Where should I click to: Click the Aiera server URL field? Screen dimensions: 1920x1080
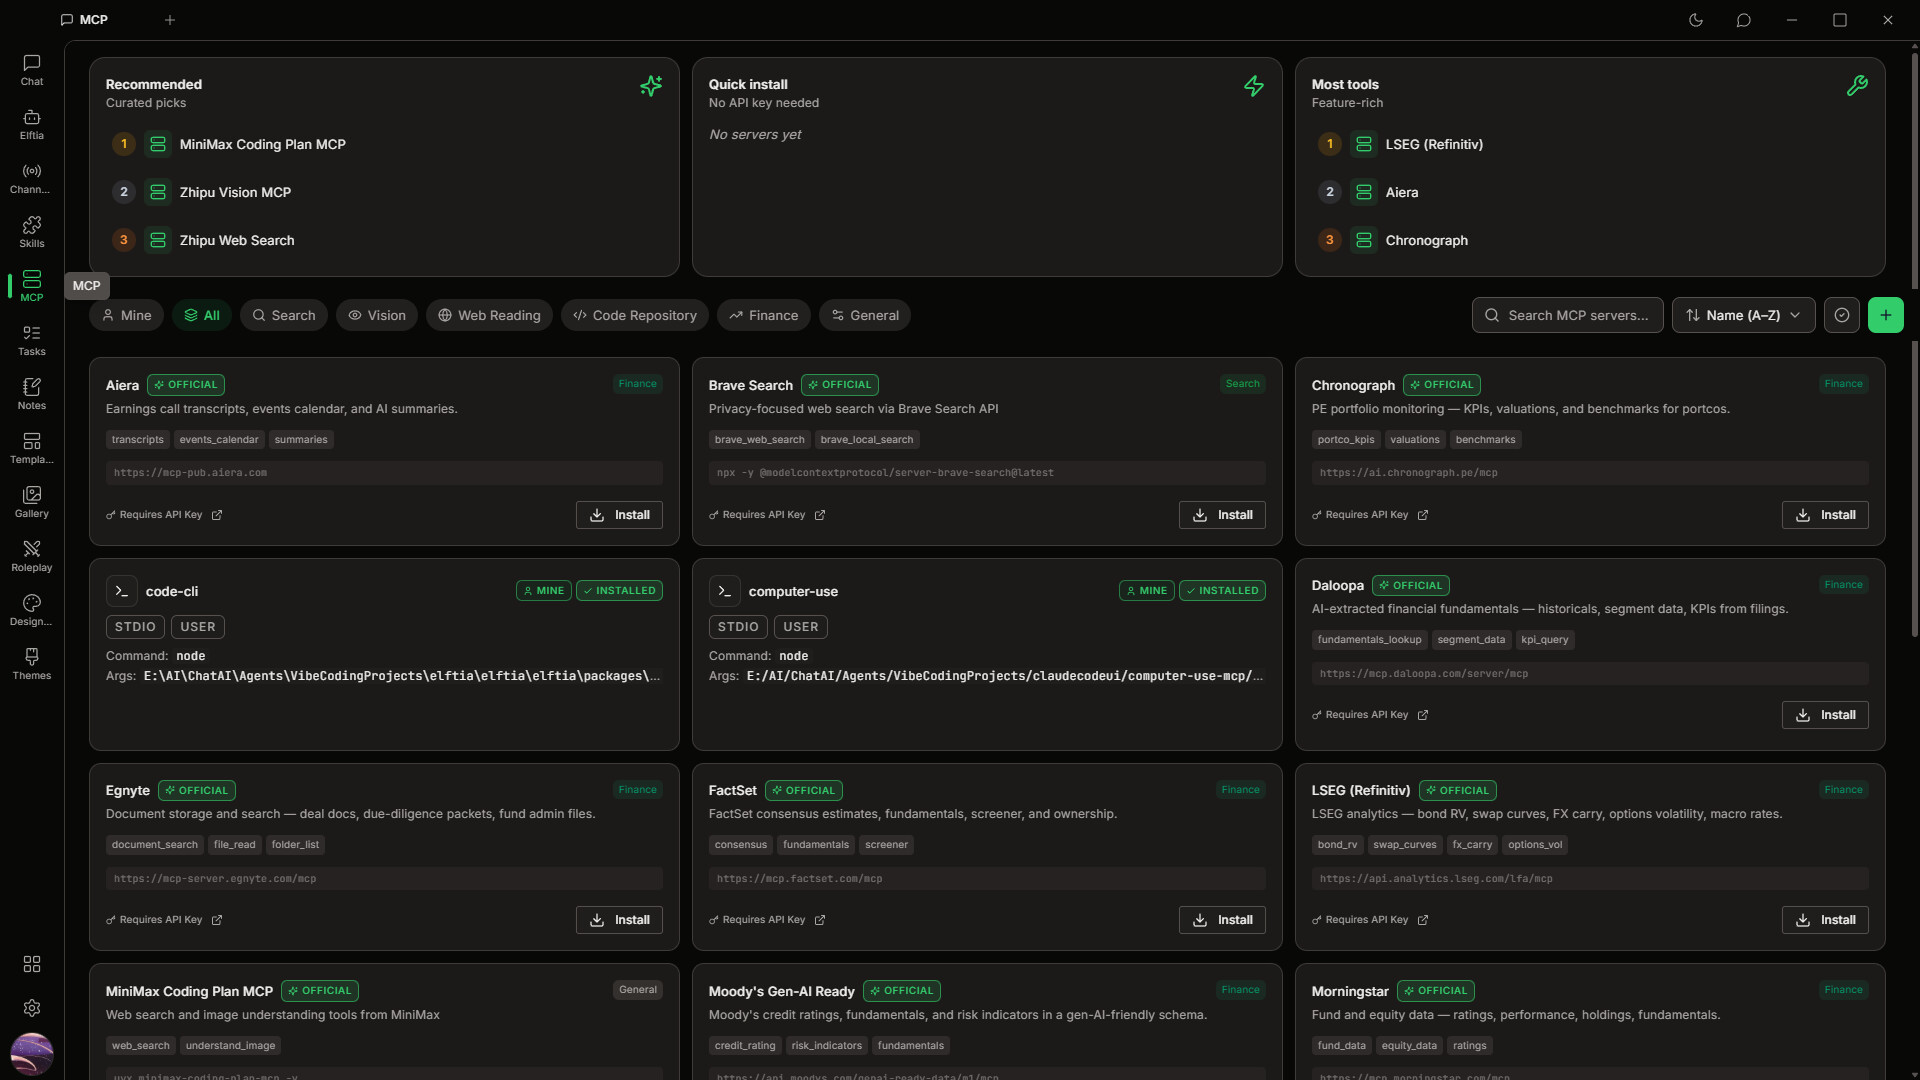384,473
